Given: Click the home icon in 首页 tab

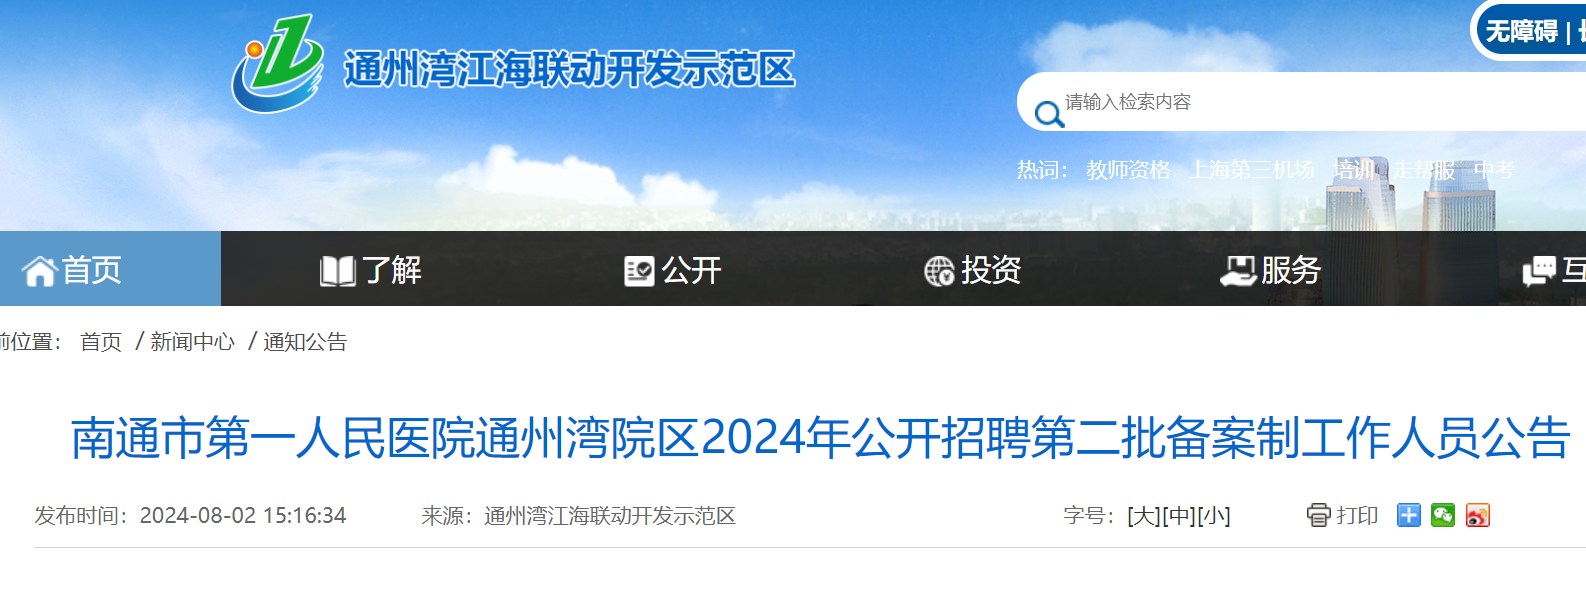Looking at the screenshot, I should coord(39,271).
